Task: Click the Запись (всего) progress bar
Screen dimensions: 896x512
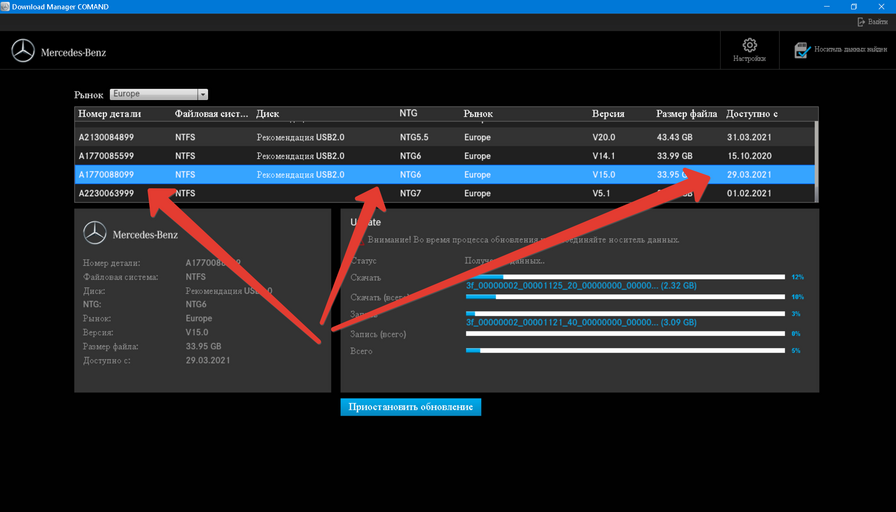Action: coord(625,334)
